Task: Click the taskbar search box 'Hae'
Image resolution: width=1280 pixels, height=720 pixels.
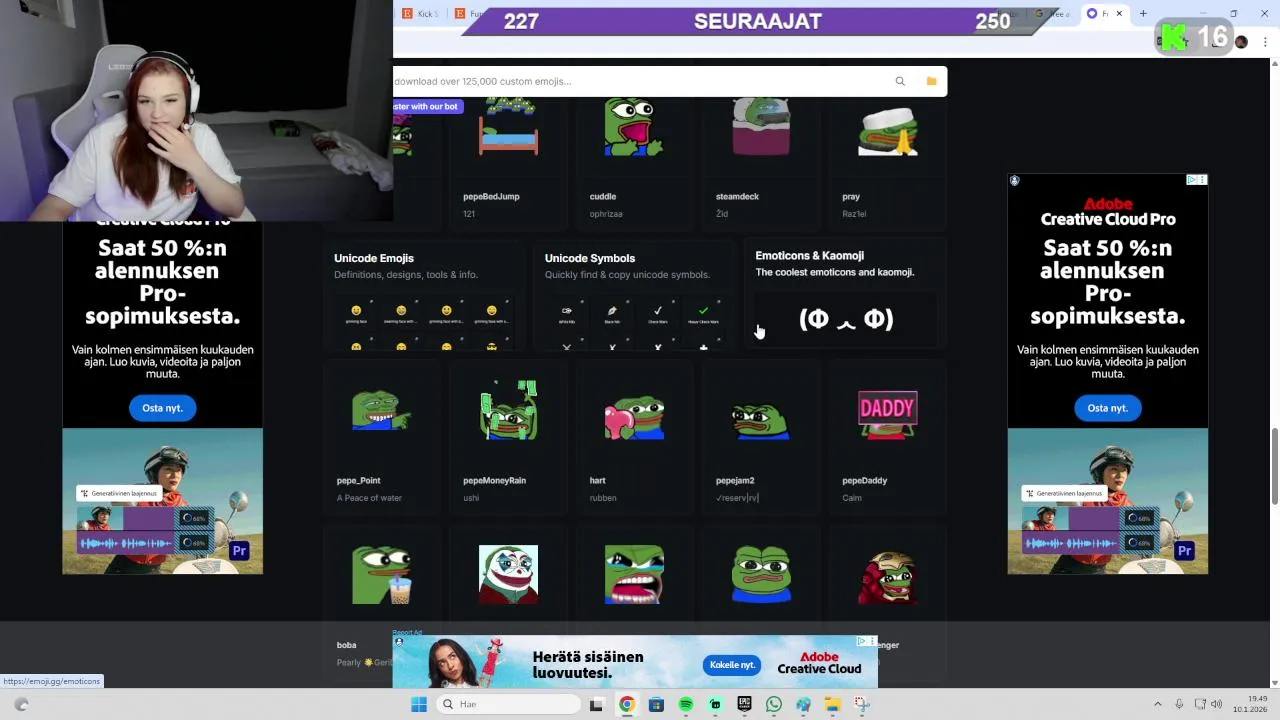Action: click(x=507, y=704)
